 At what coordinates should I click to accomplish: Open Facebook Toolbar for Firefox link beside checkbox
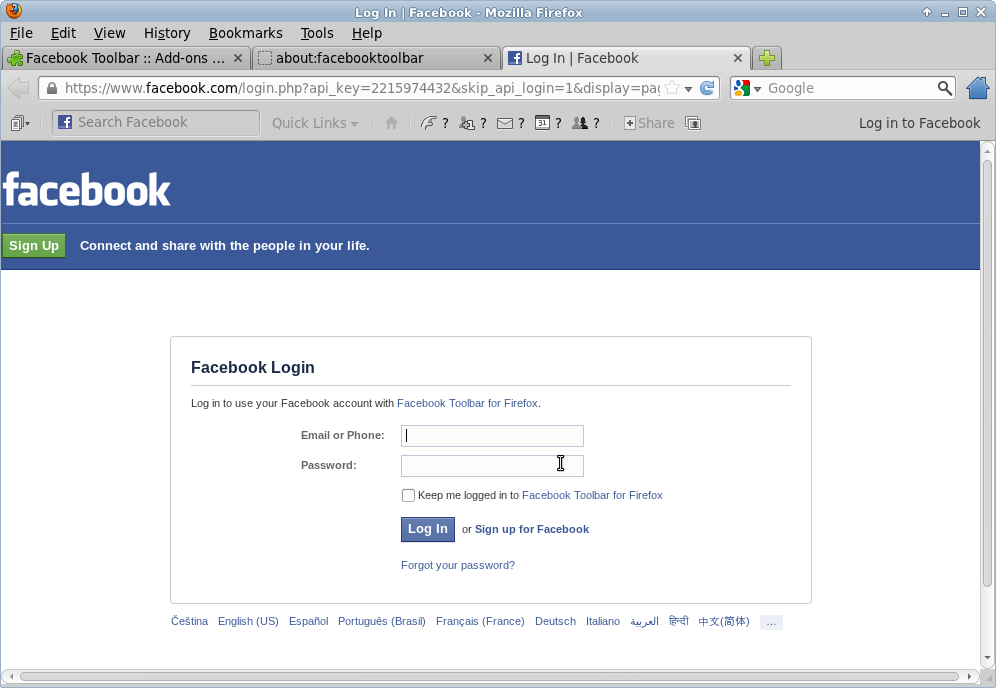(592, 495)
